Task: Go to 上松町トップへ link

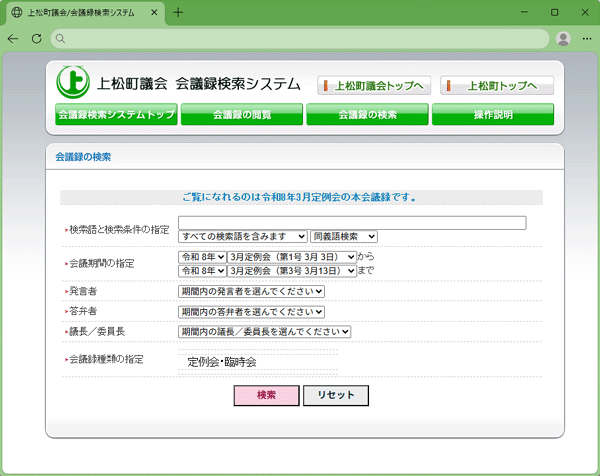Action: pos(497,86)
